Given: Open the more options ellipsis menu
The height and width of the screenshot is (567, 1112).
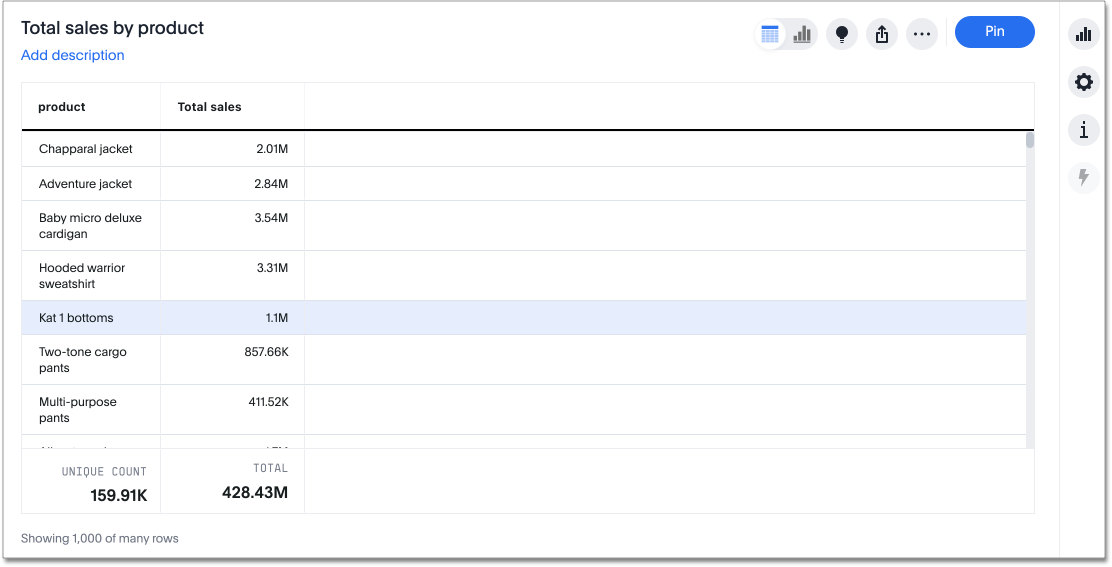Looking at the screenshot, I should pyautogui.click(x=922, y=34).
